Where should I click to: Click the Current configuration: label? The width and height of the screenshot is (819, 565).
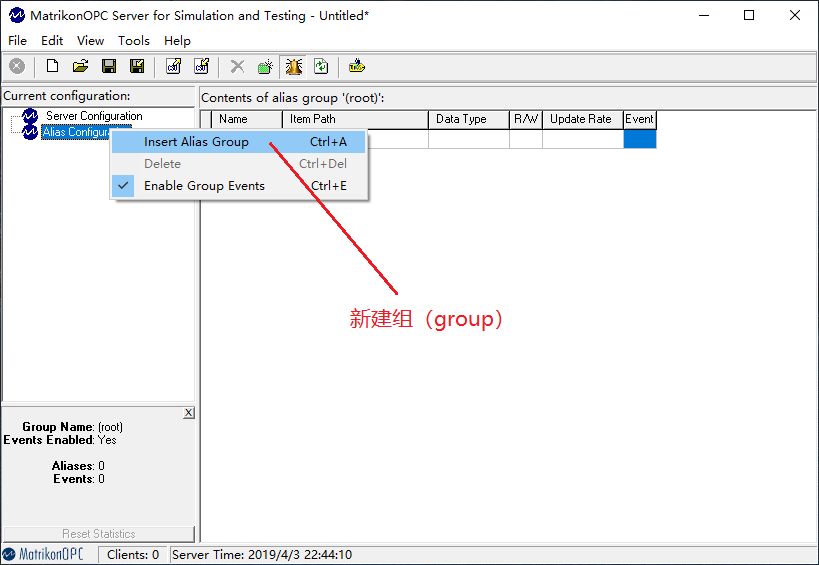point(67,96)
